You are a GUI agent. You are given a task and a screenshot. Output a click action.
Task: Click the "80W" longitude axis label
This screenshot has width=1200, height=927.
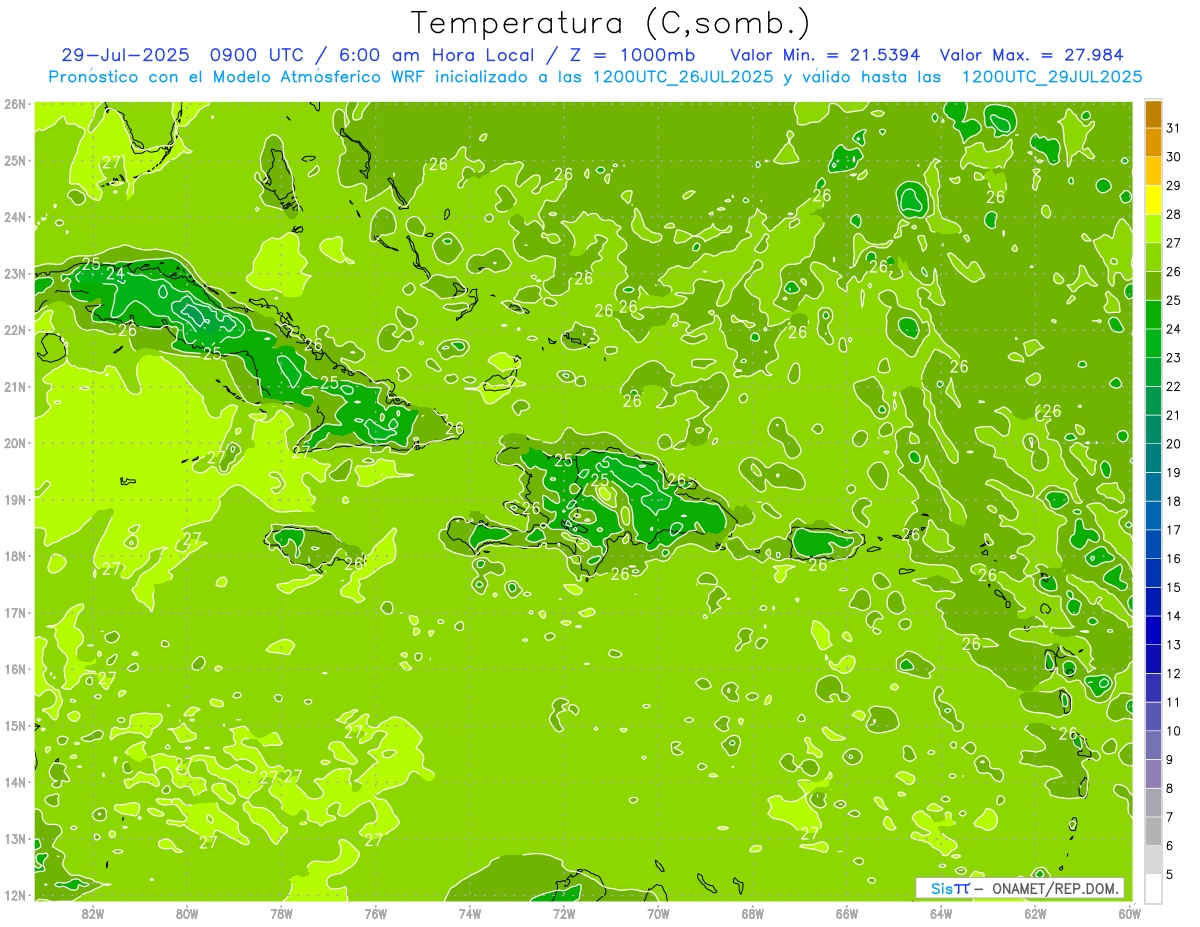pyautogui.click(x=187, y=913)
